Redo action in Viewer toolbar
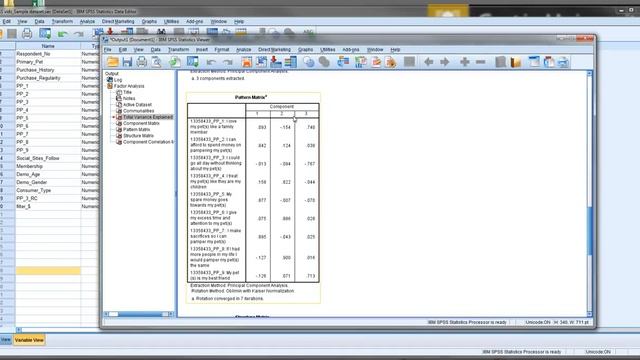 click(x=228, y=62)
